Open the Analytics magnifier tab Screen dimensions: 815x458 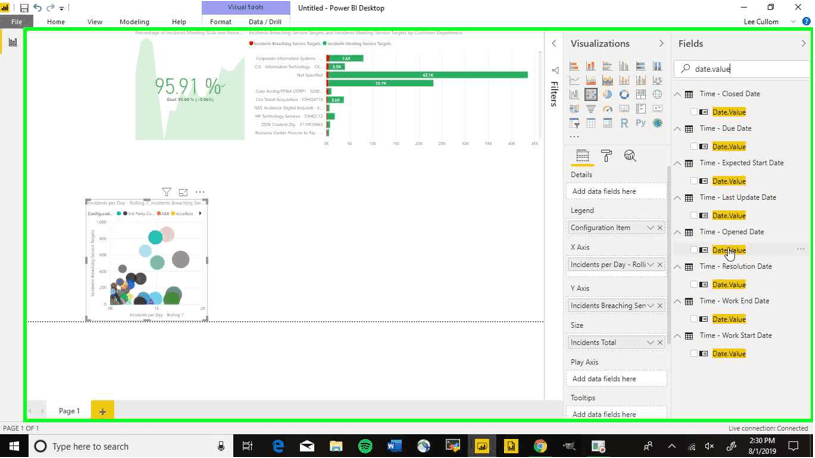tap(630, 155)
